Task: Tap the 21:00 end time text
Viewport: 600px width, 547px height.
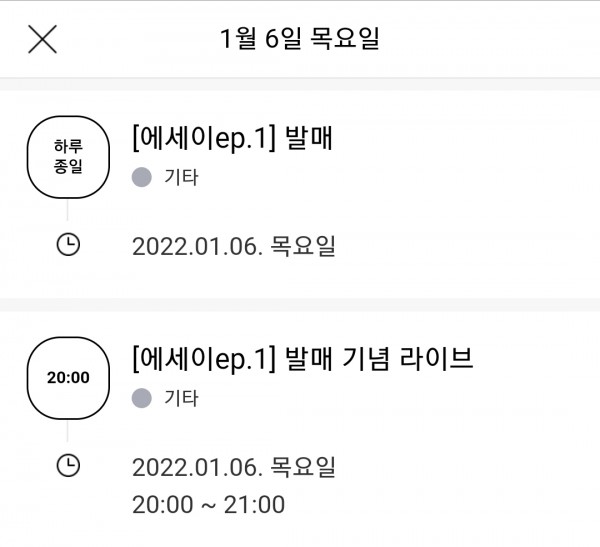Action: (x=254, y=504)
